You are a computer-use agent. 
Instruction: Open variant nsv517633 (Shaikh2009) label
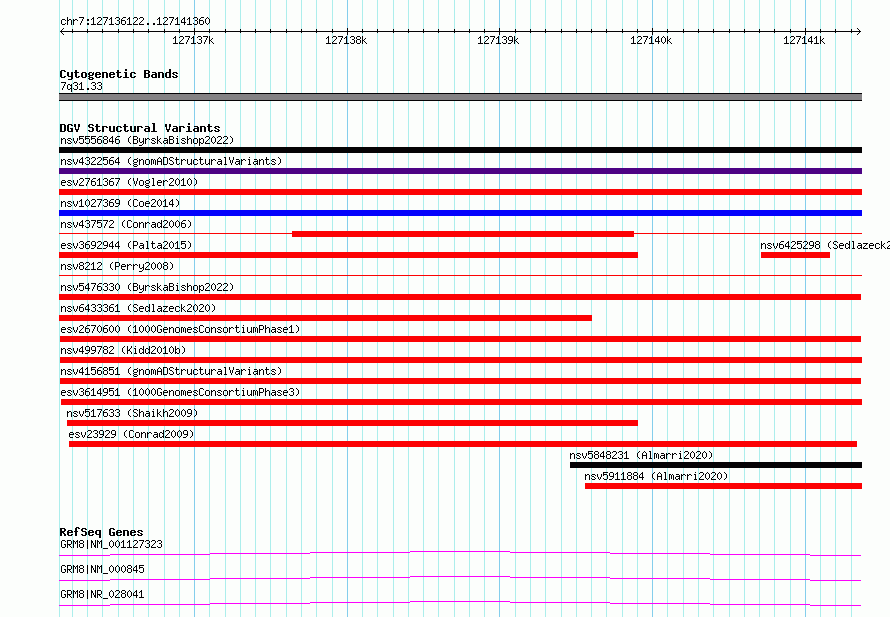[x=132, y=413]
